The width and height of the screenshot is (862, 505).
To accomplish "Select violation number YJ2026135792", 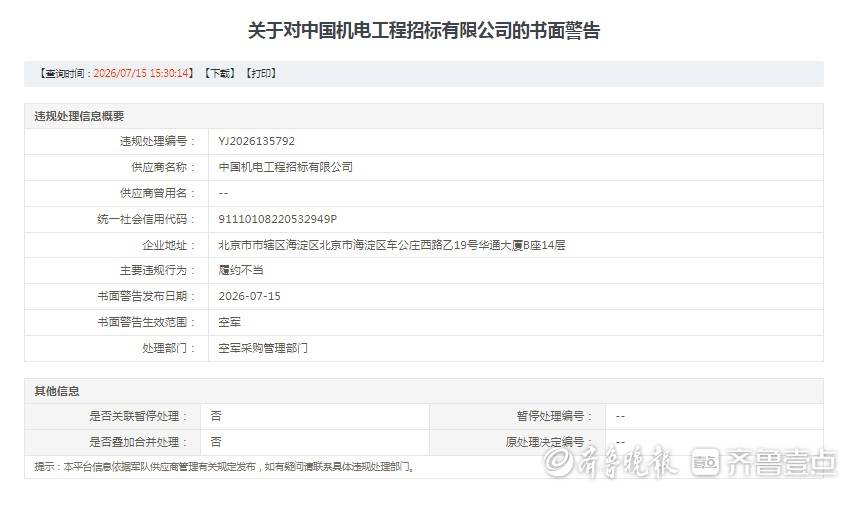I will pyautogui.click(x=257, y=141).
